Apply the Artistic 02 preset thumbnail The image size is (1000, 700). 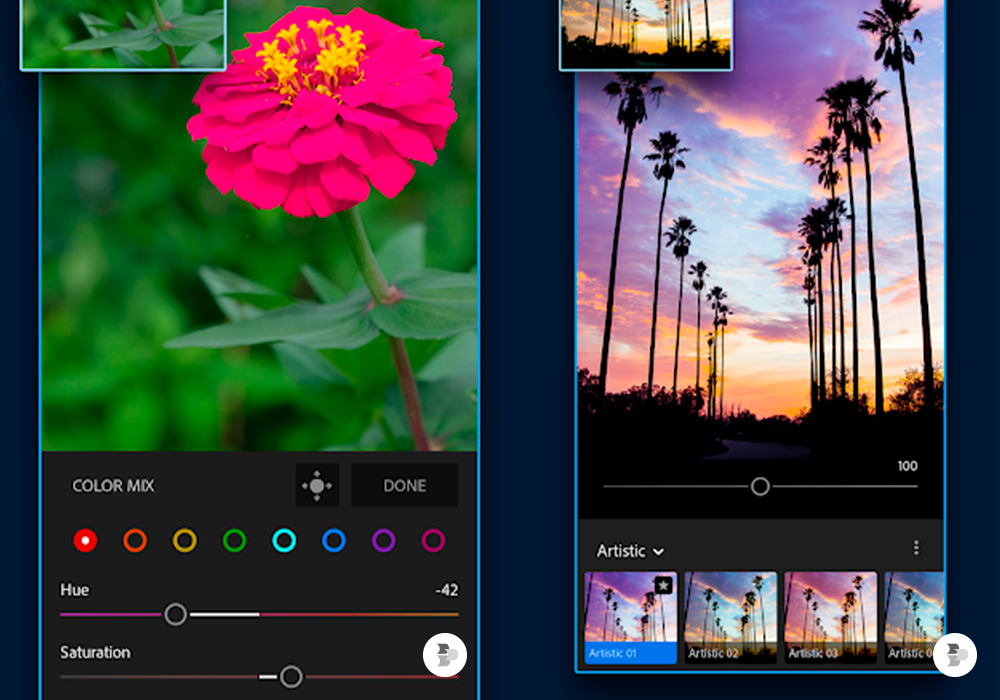point(730,616)
